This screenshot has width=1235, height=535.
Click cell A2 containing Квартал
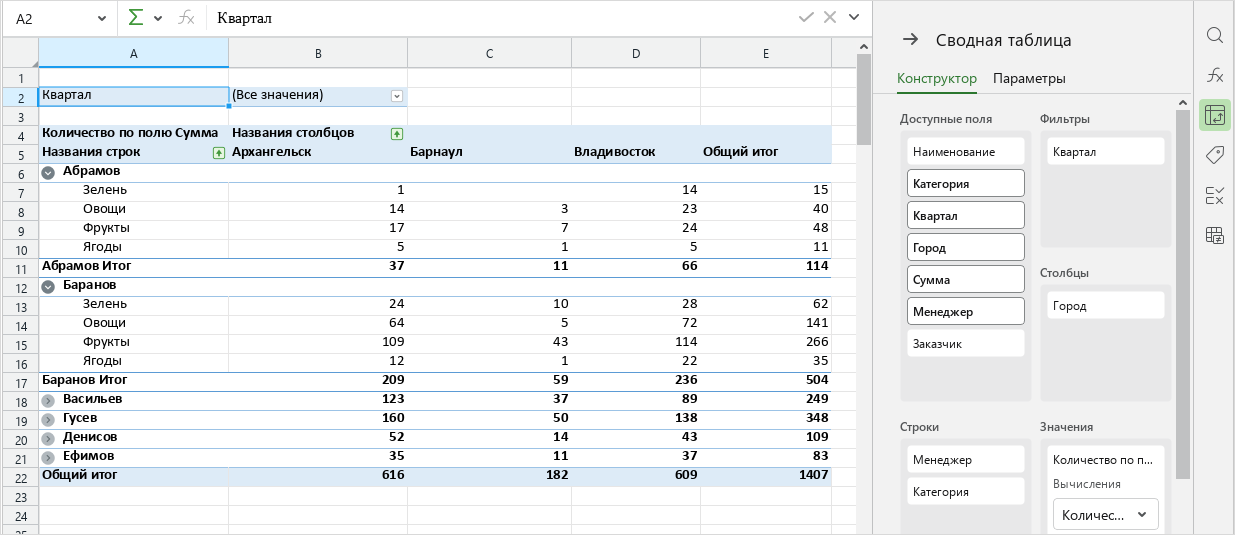(x=133, y=96)
